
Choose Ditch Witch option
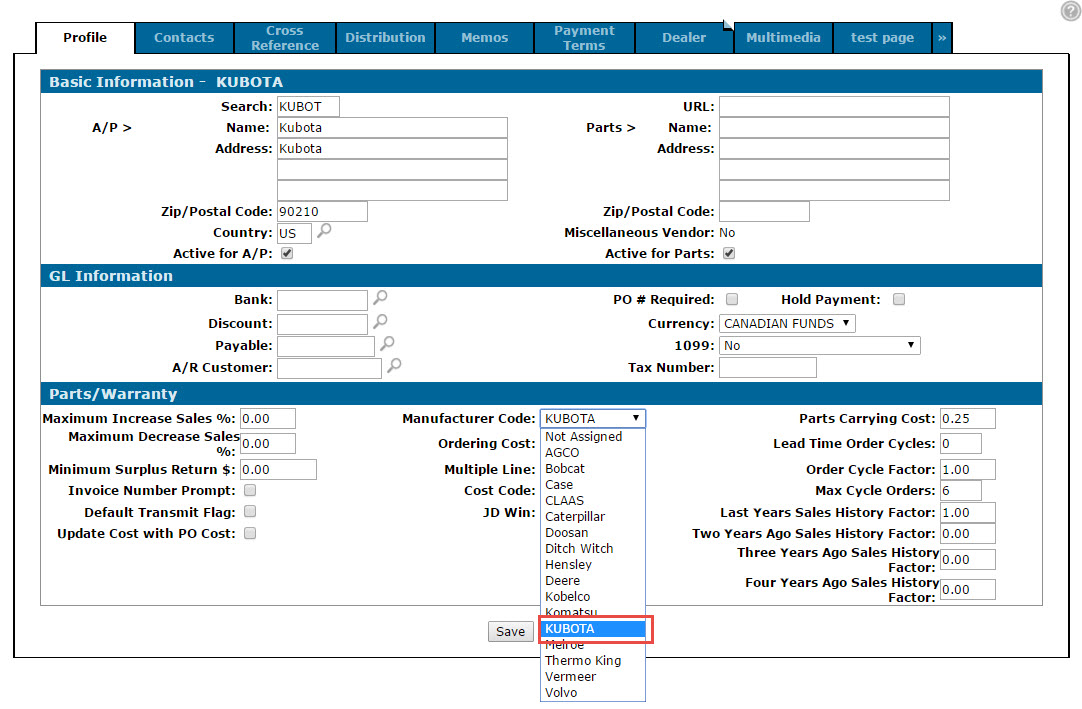click(593, 548)
